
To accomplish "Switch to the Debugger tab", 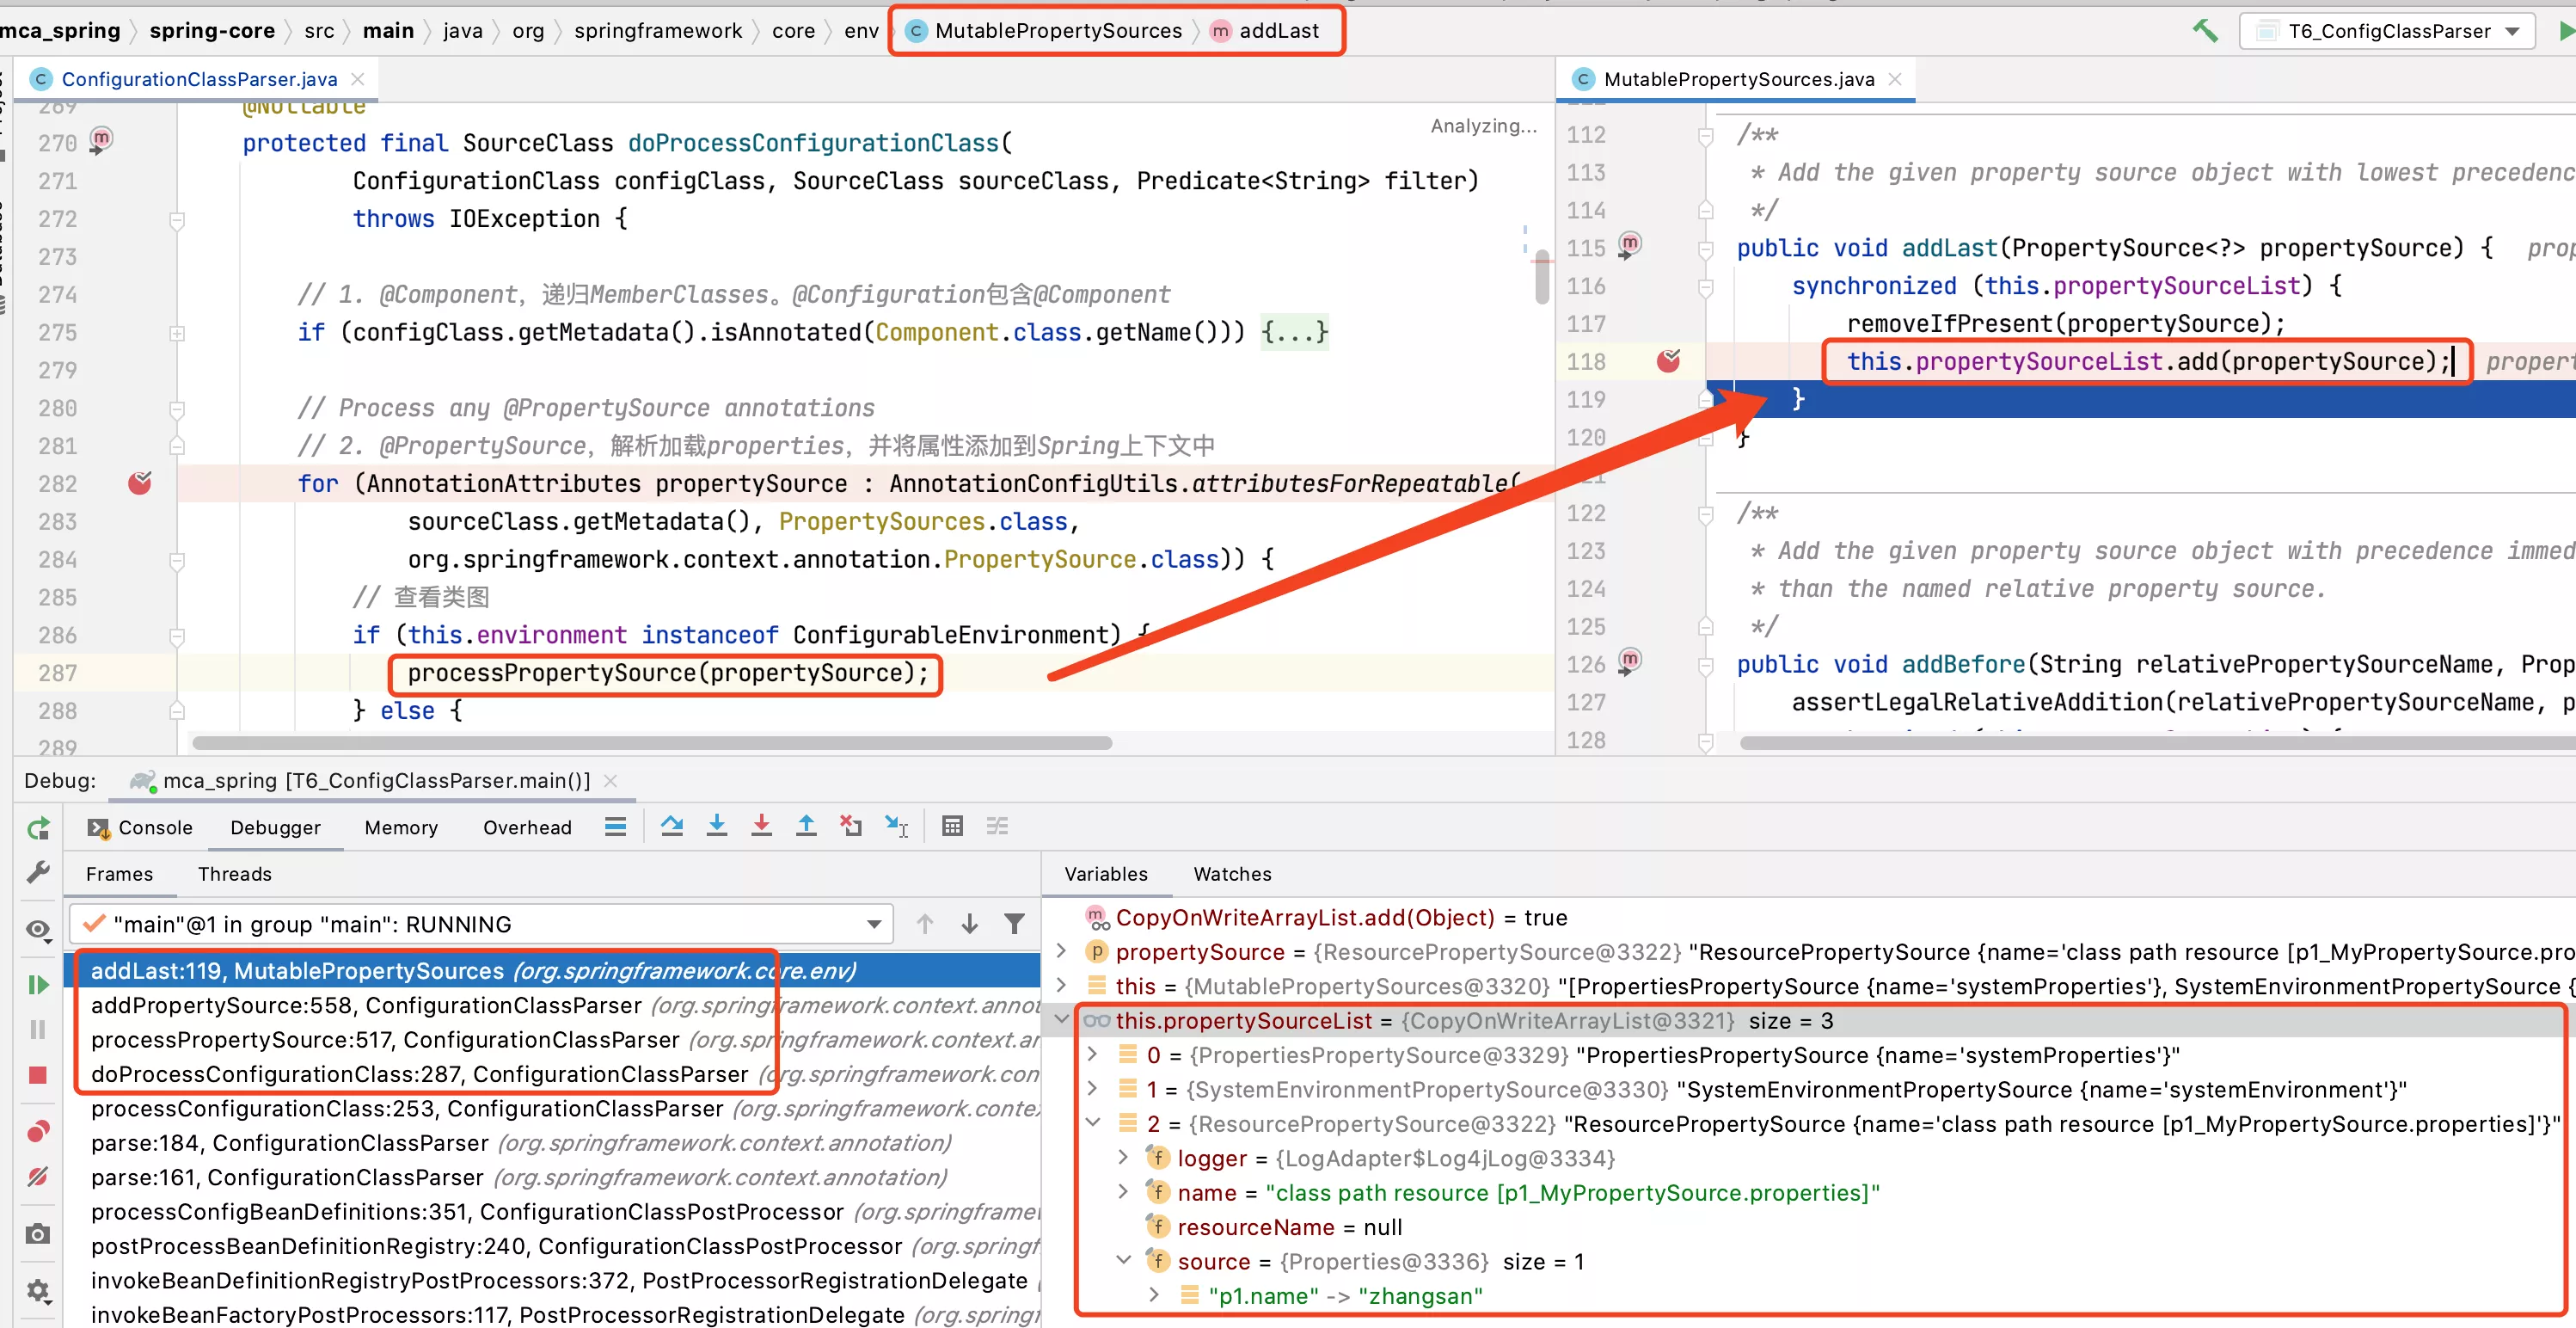I will [x=275, y=827].
